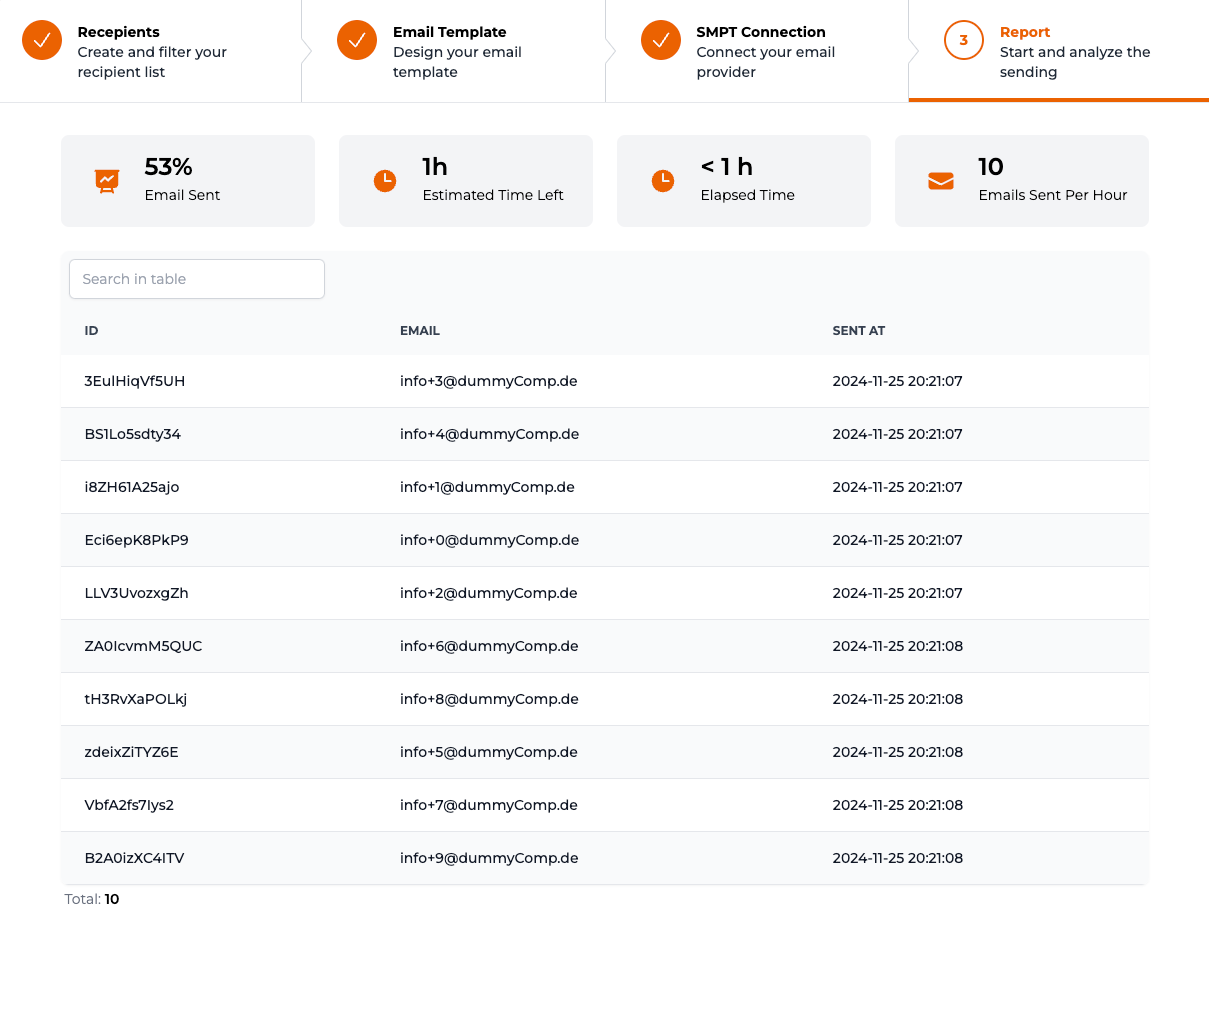Click the Elapsed Time clock icon

click(x=663, y=181)
